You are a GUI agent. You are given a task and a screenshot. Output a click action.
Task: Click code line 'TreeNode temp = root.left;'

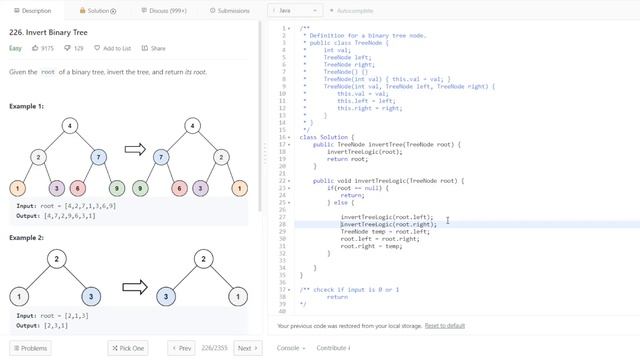385,232
